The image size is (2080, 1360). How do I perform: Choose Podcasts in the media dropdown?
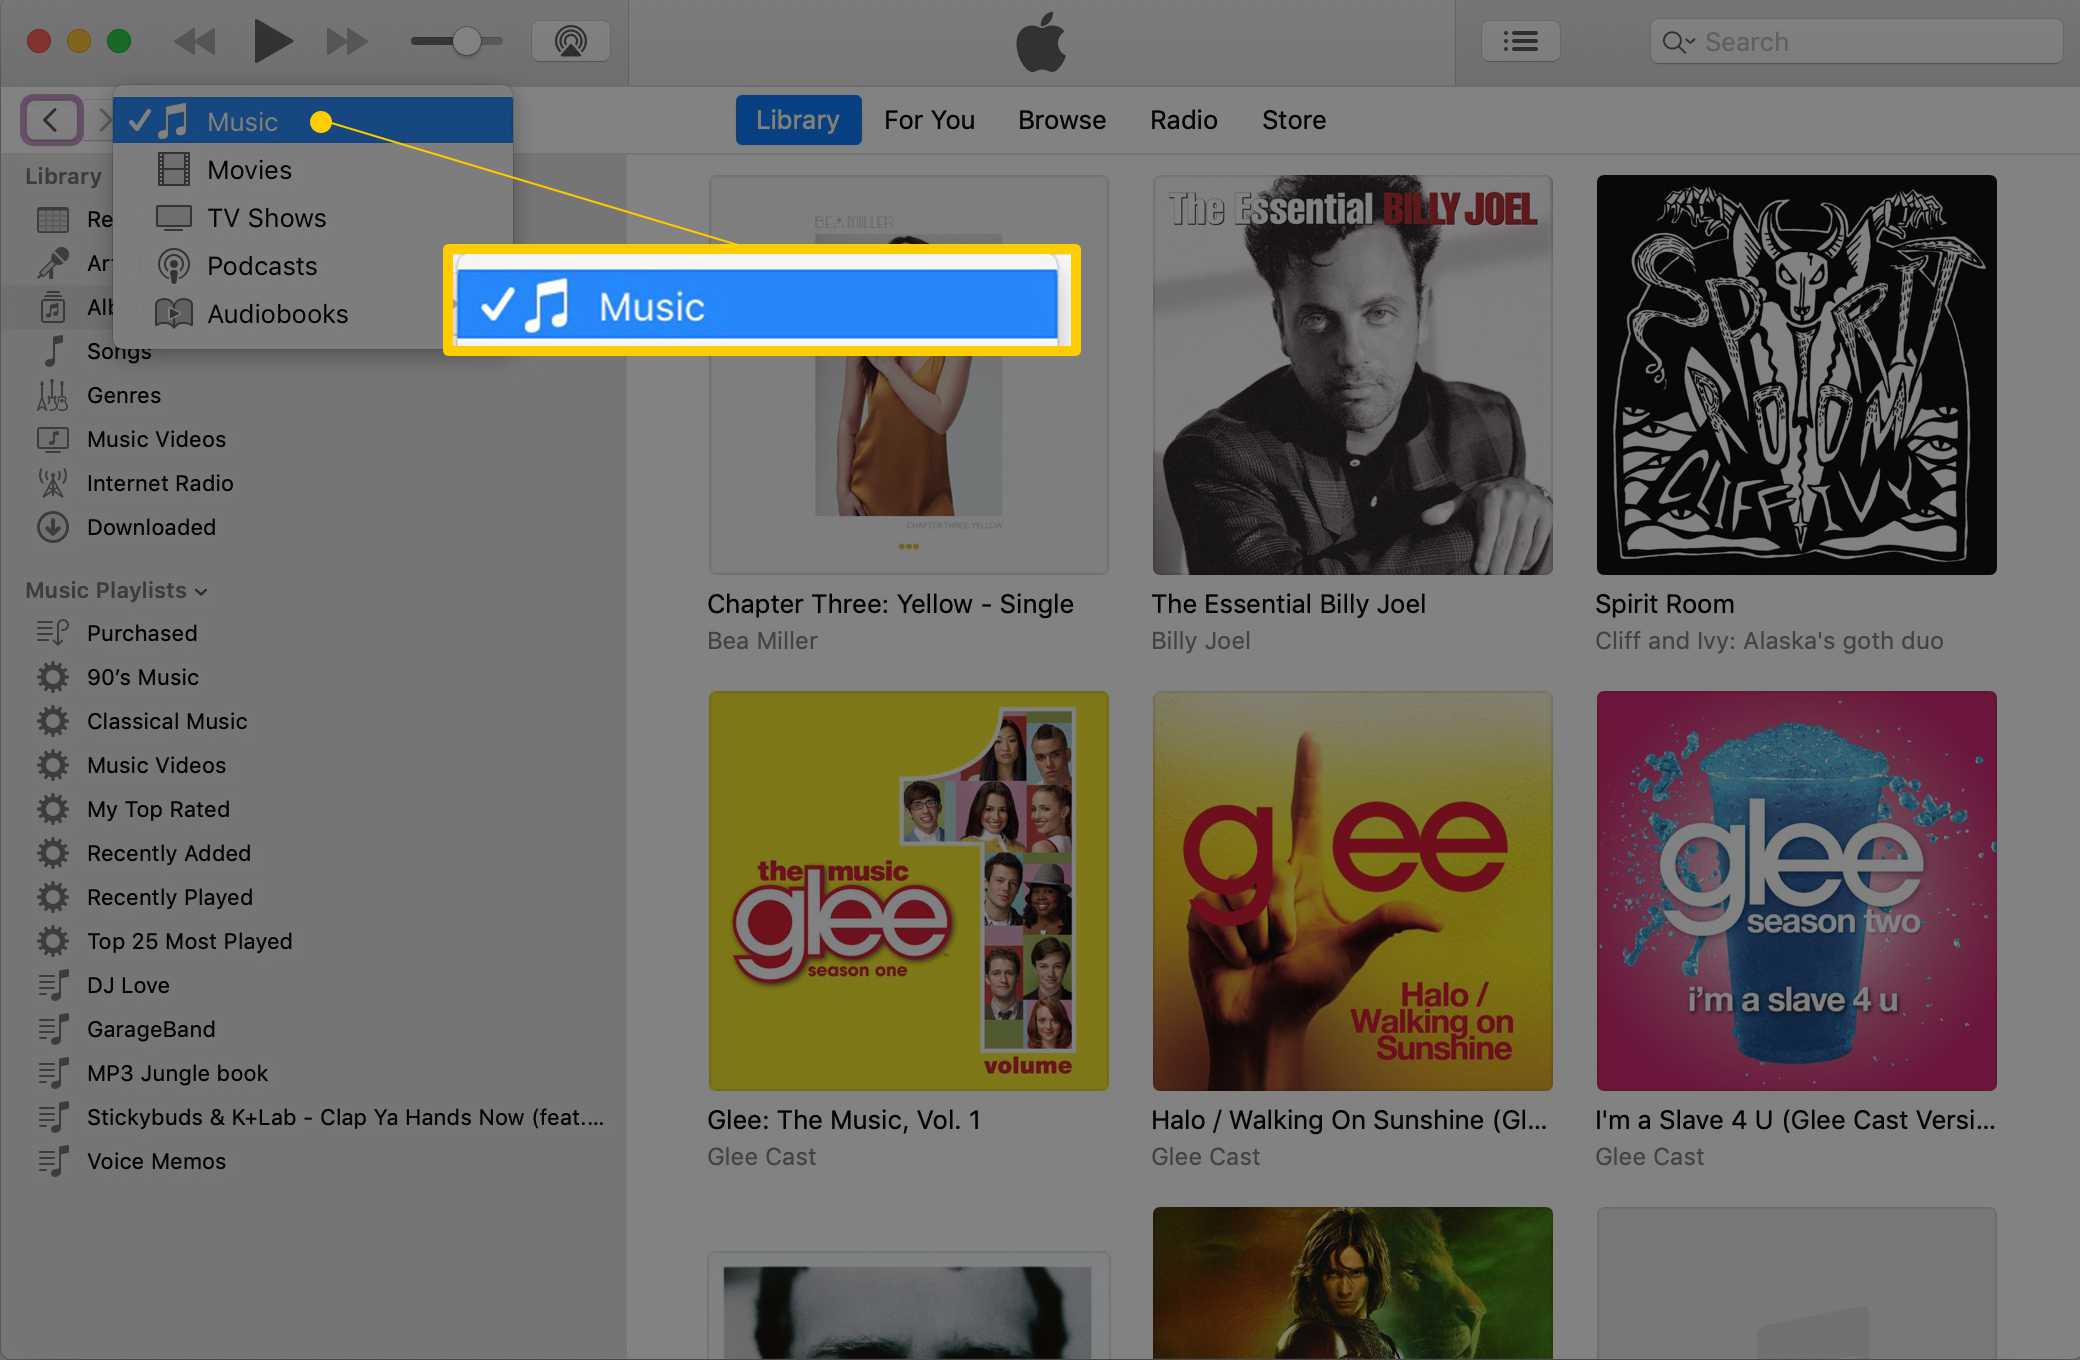click(x=278, y=266)
